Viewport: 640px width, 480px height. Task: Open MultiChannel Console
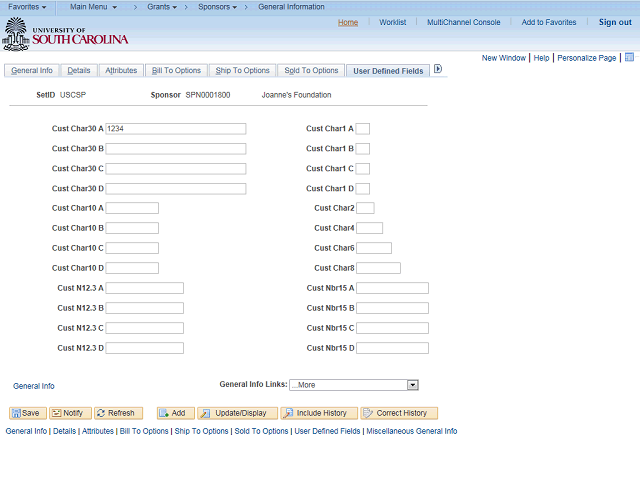tap(463, 22)
